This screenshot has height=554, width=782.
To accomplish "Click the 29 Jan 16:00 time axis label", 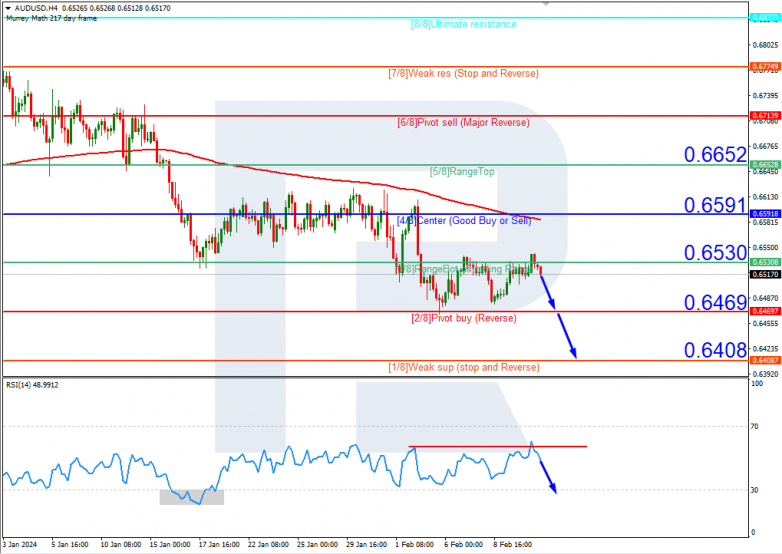I will coord(367,545).
